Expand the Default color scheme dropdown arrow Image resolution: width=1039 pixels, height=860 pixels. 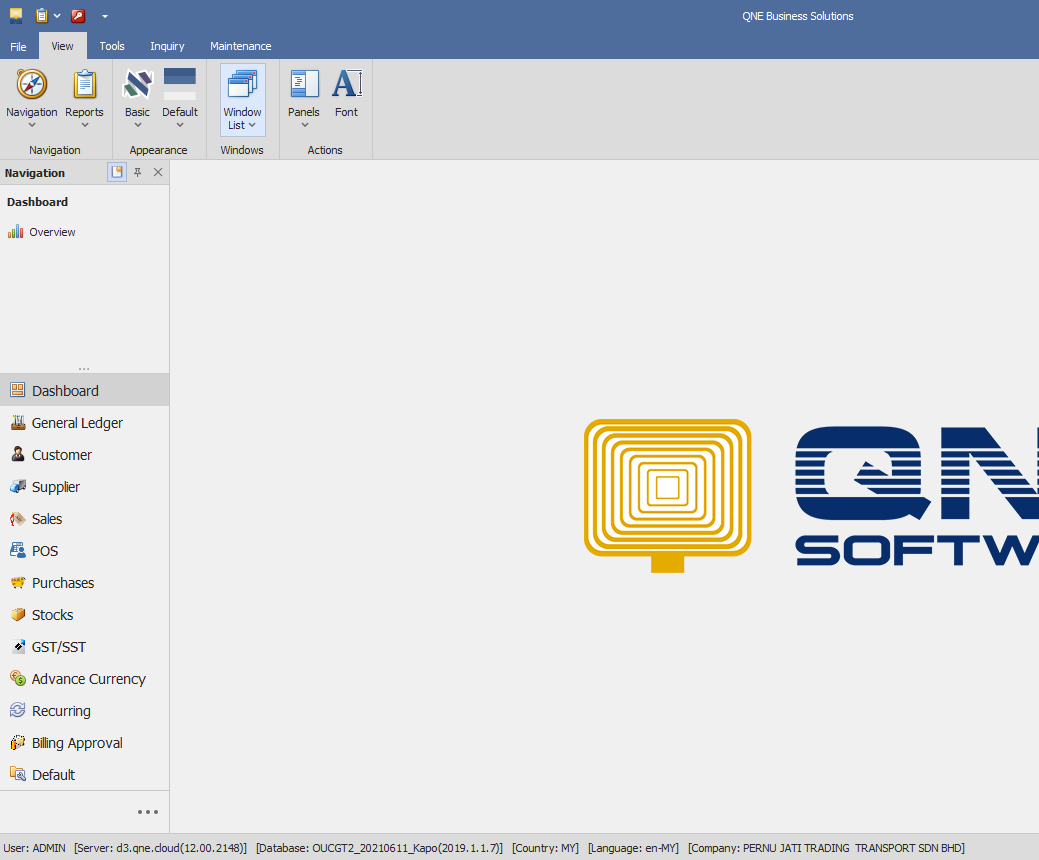tap(180, 125)
